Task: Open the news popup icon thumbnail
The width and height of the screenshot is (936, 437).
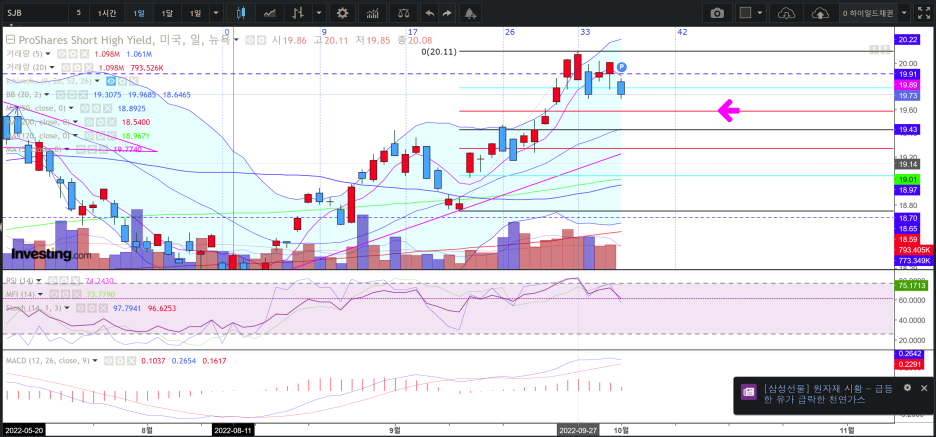Action: coord(749,392)
